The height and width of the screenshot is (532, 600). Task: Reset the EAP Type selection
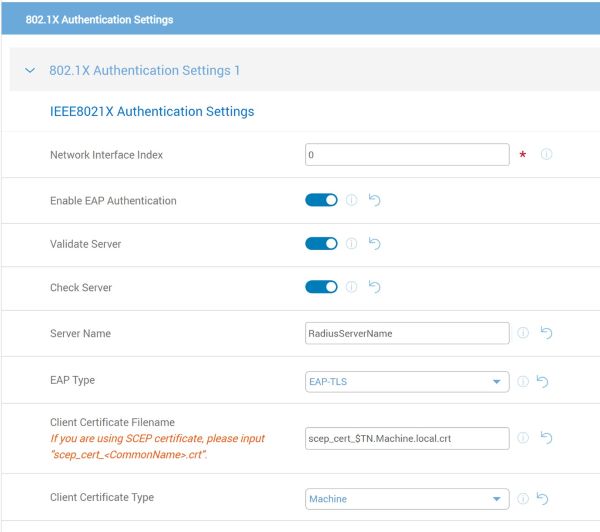545,381
